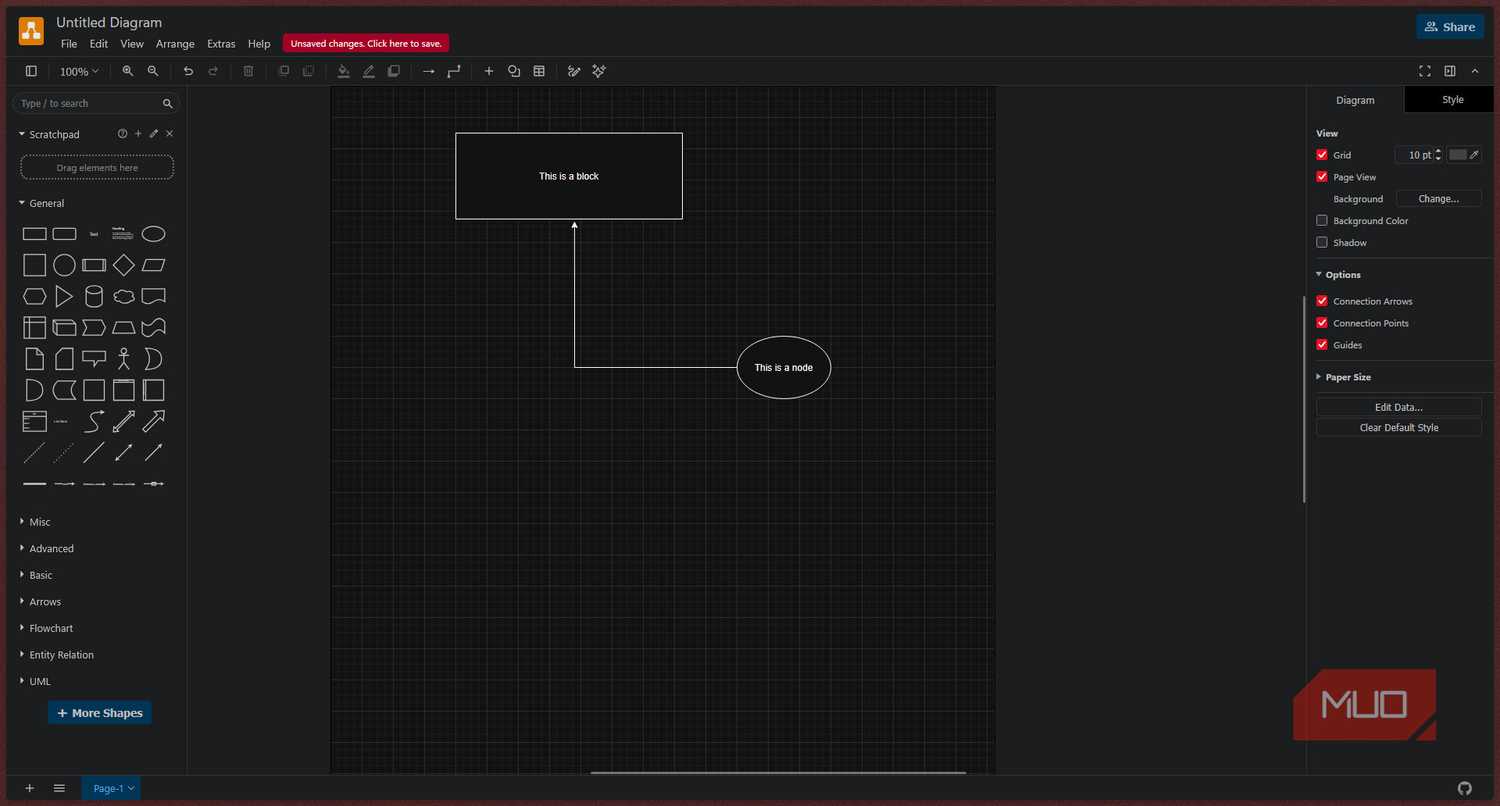This screenshot has width=1500, height=806.
Task: Toggle the Shadow toolbar icon
Action: tap(393, 71)
